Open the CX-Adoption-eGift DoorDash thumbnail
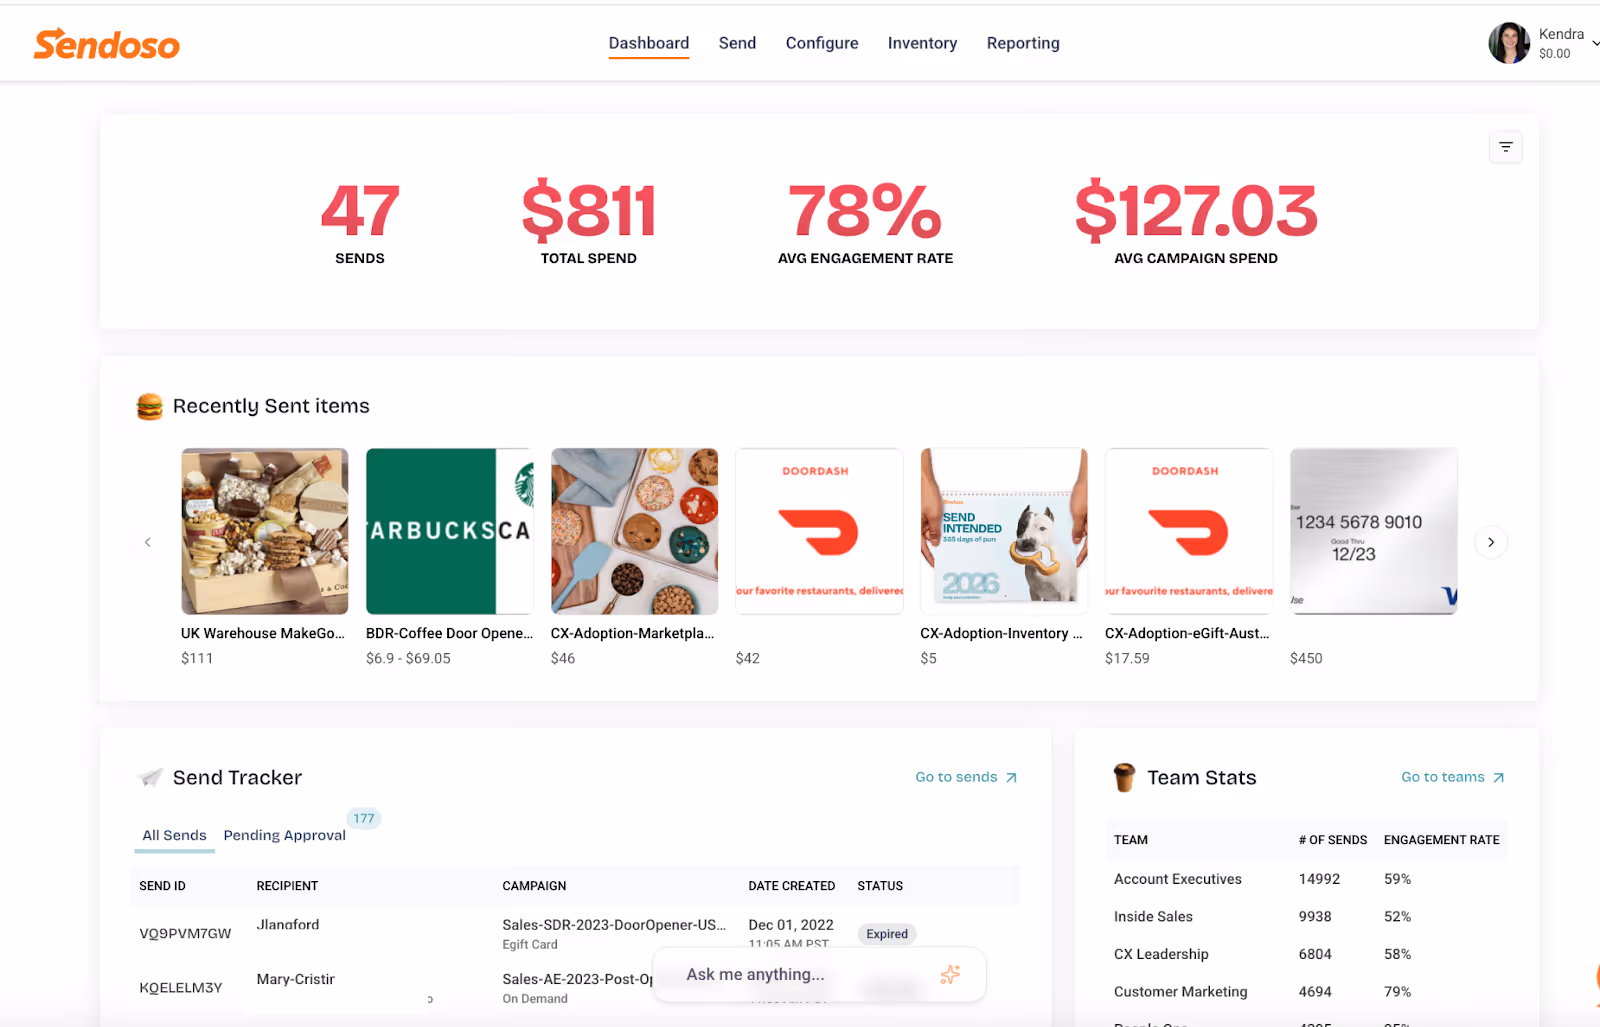The height and width of the screenshot is (1027, 1600). pos(1189,531)
